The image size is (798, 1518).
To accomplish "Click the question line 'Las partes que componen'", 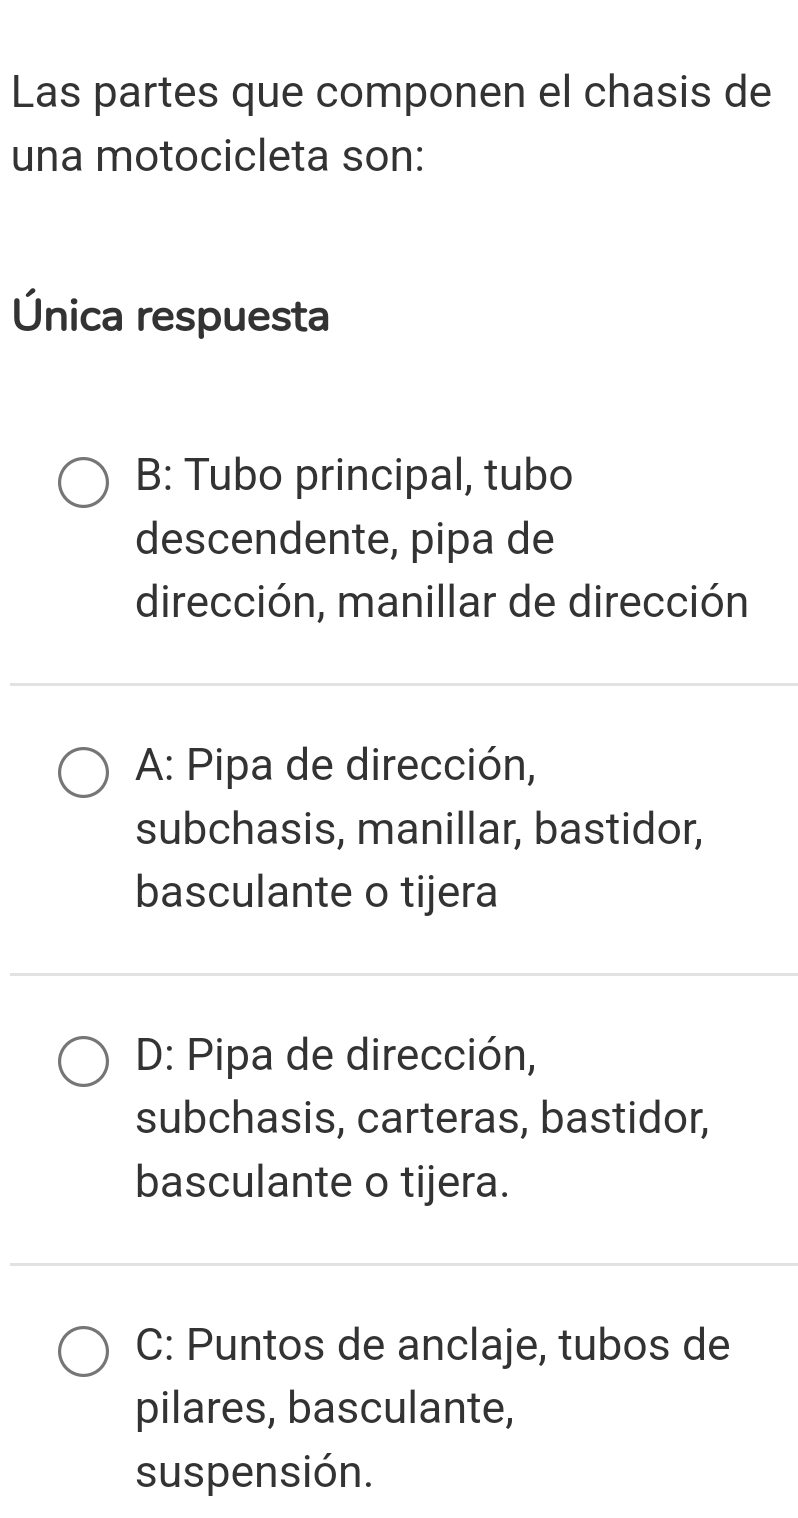I will point(392,94).
